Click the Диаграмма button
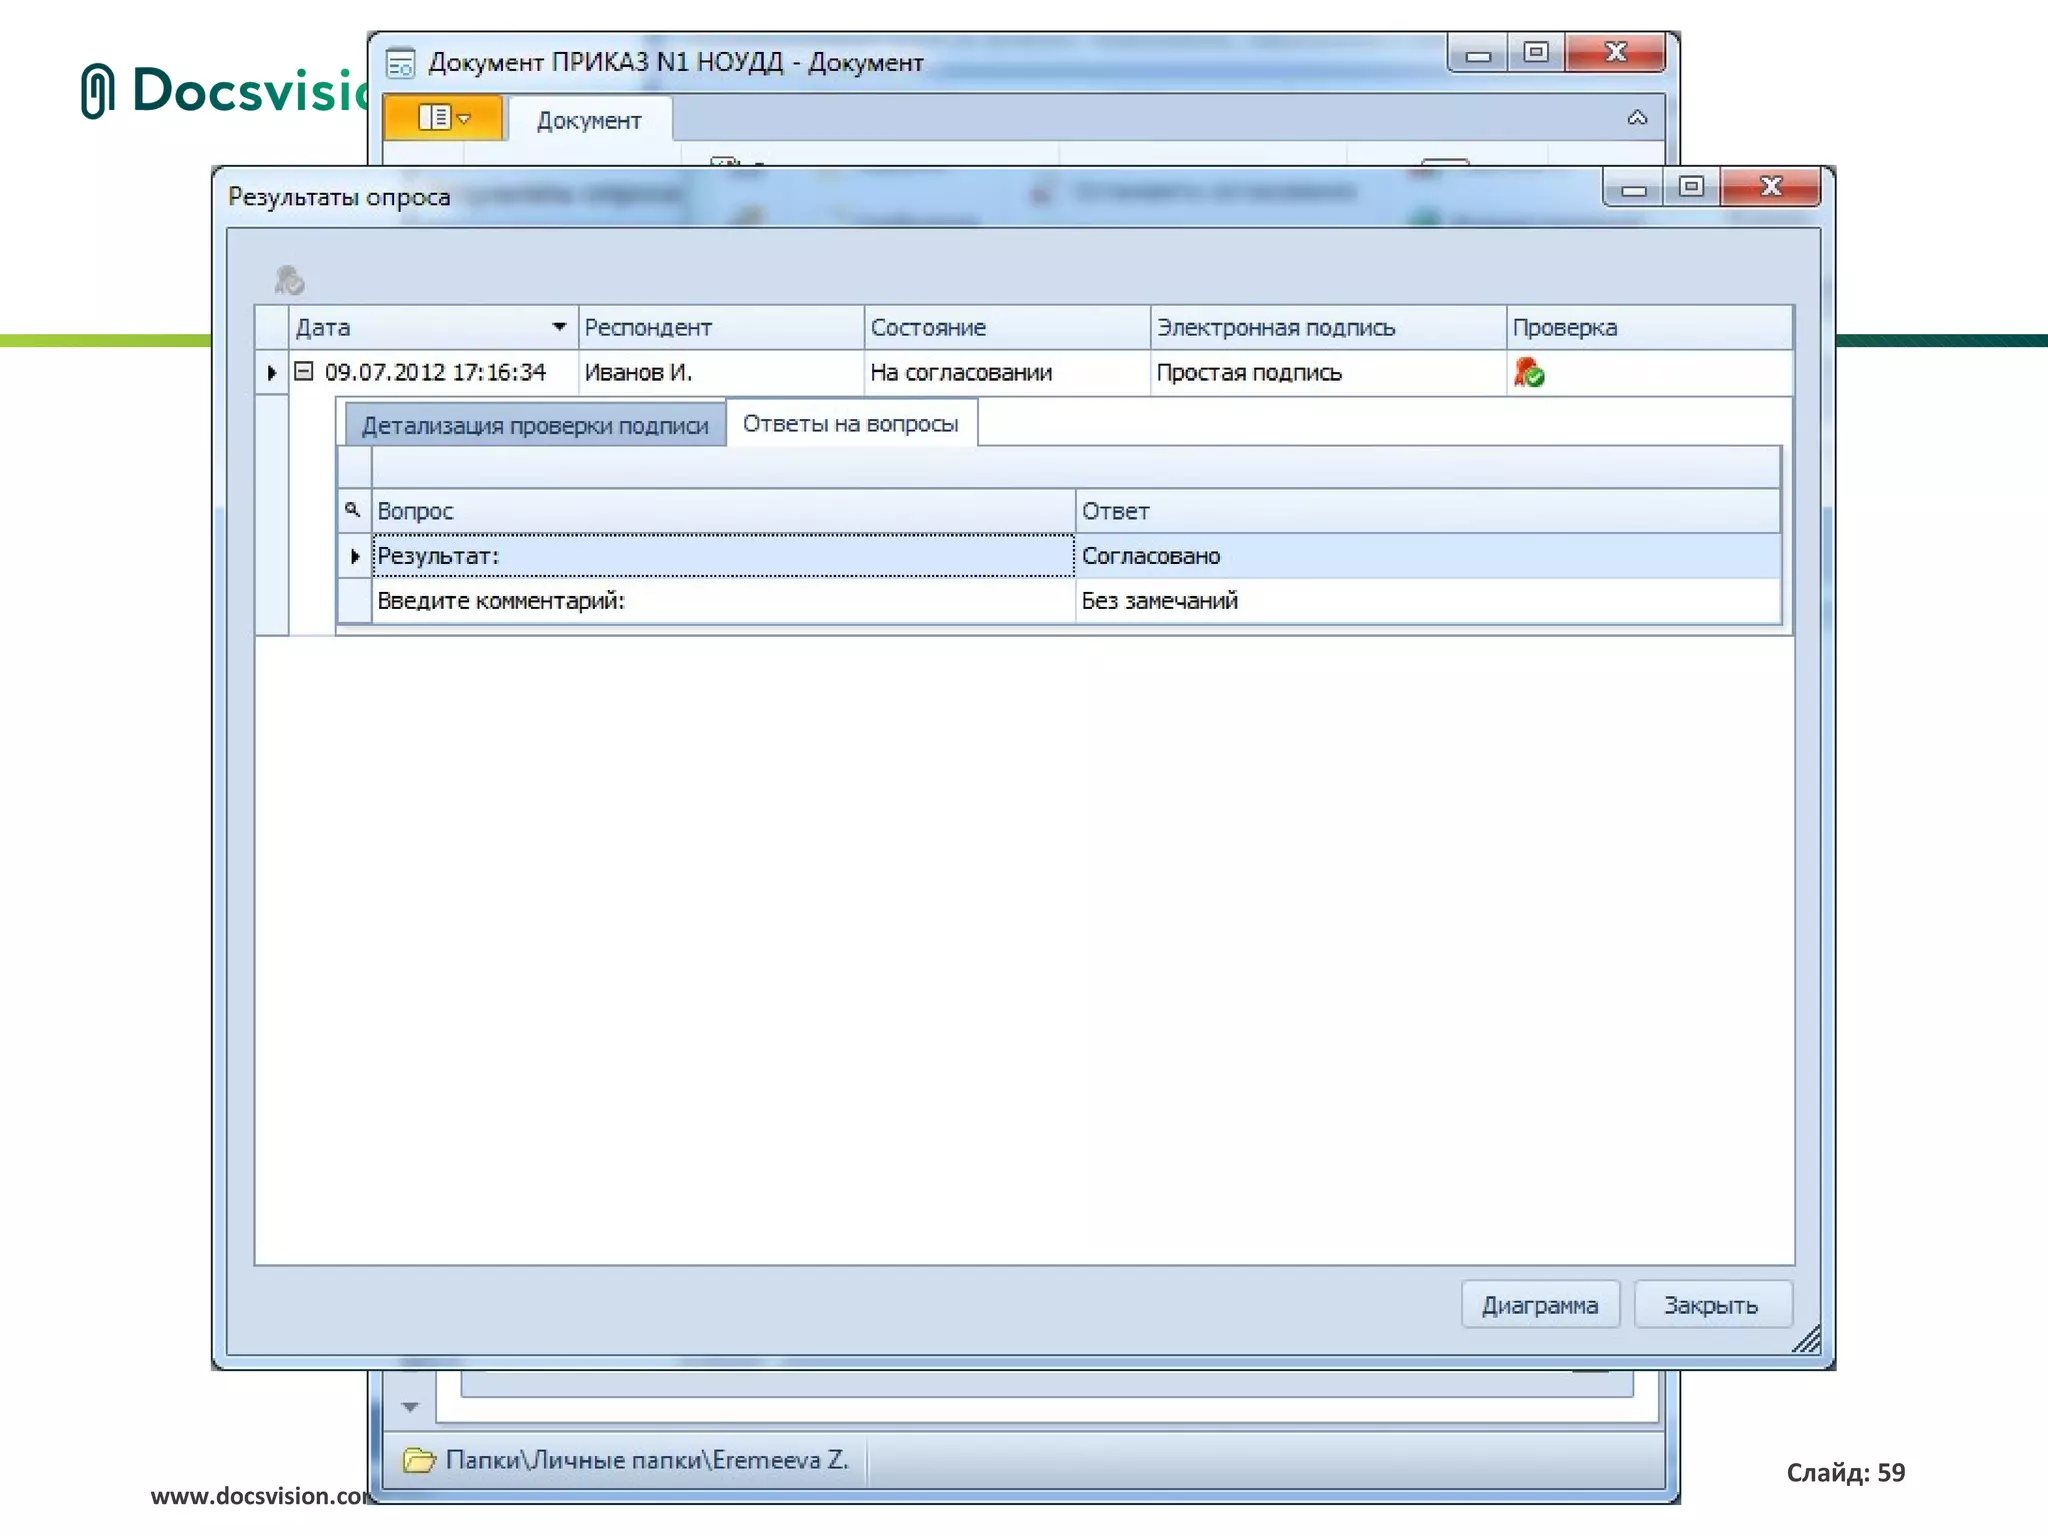 [1539, 1305]
